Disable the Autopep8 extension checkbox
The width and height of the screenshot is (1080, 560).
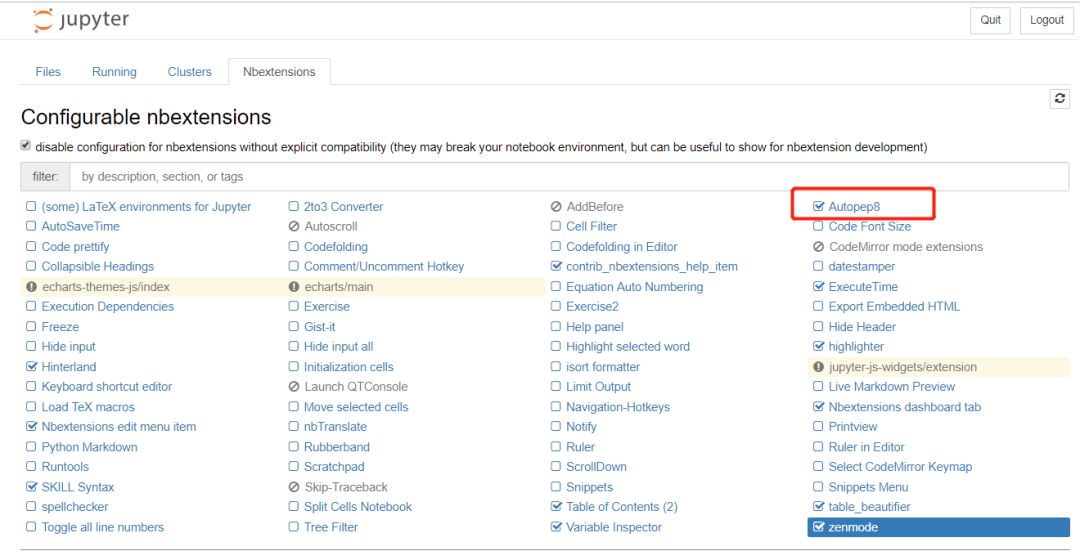[x=818, y=206]
